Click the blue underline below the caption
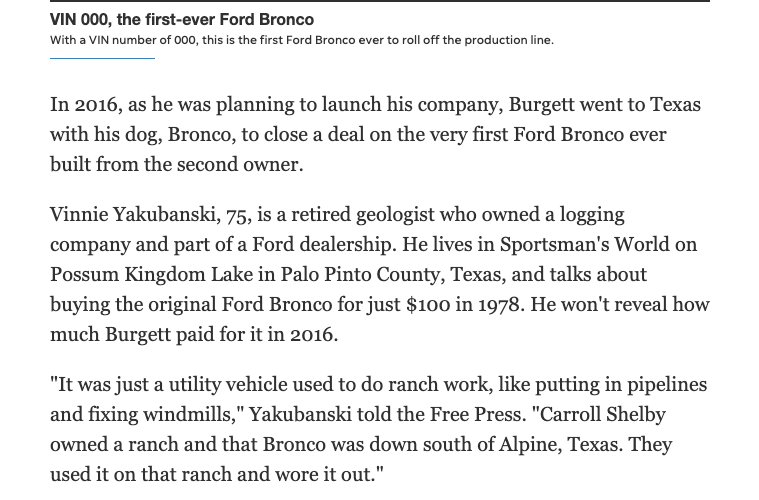The width and height of the screenshot is (759, 500). tap(102, 58)
